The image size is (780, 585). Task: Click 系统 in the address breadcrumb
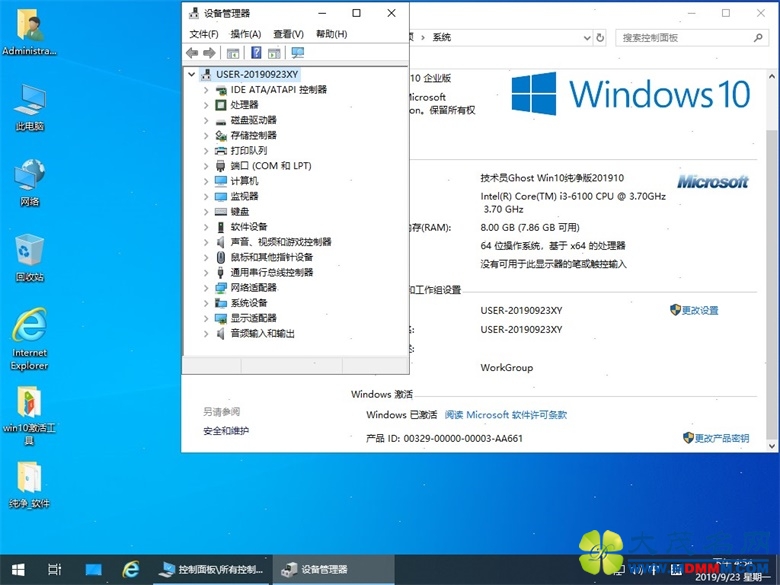pos(442,37)
